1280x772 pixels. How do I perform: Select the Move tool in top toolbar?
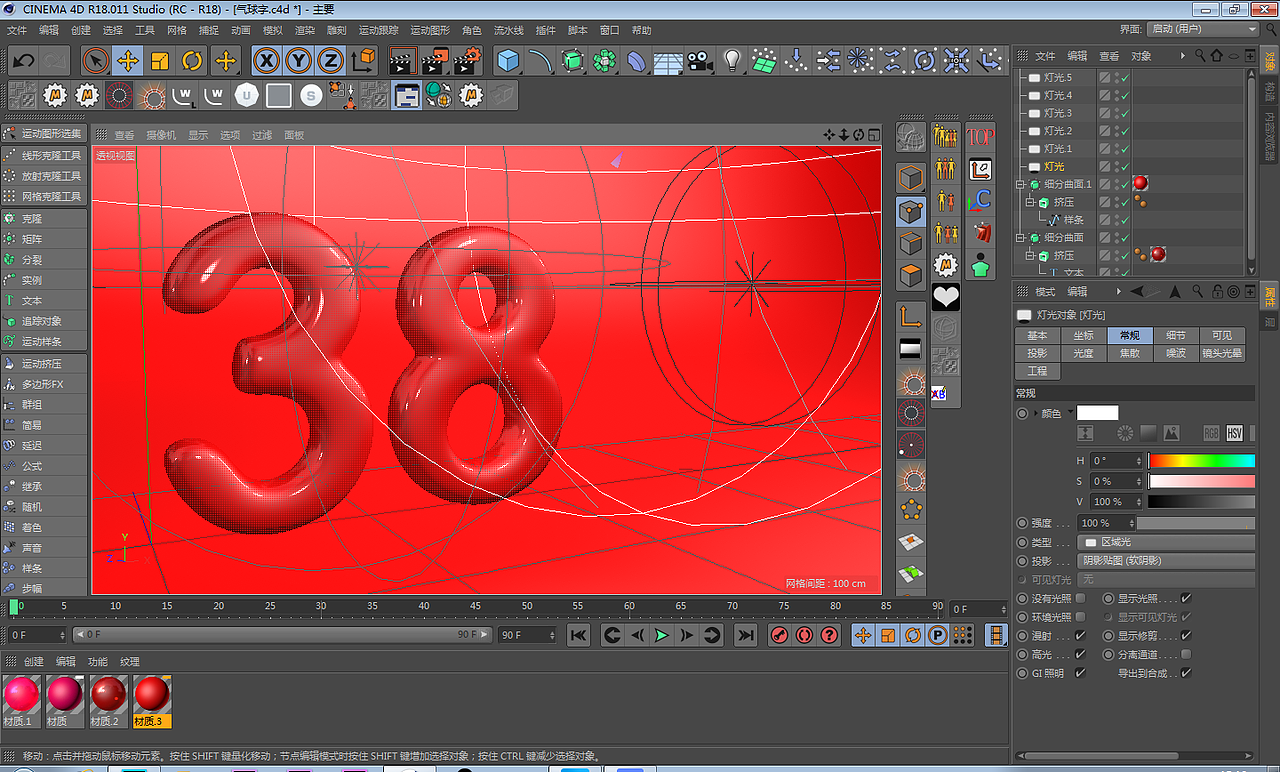128,61
